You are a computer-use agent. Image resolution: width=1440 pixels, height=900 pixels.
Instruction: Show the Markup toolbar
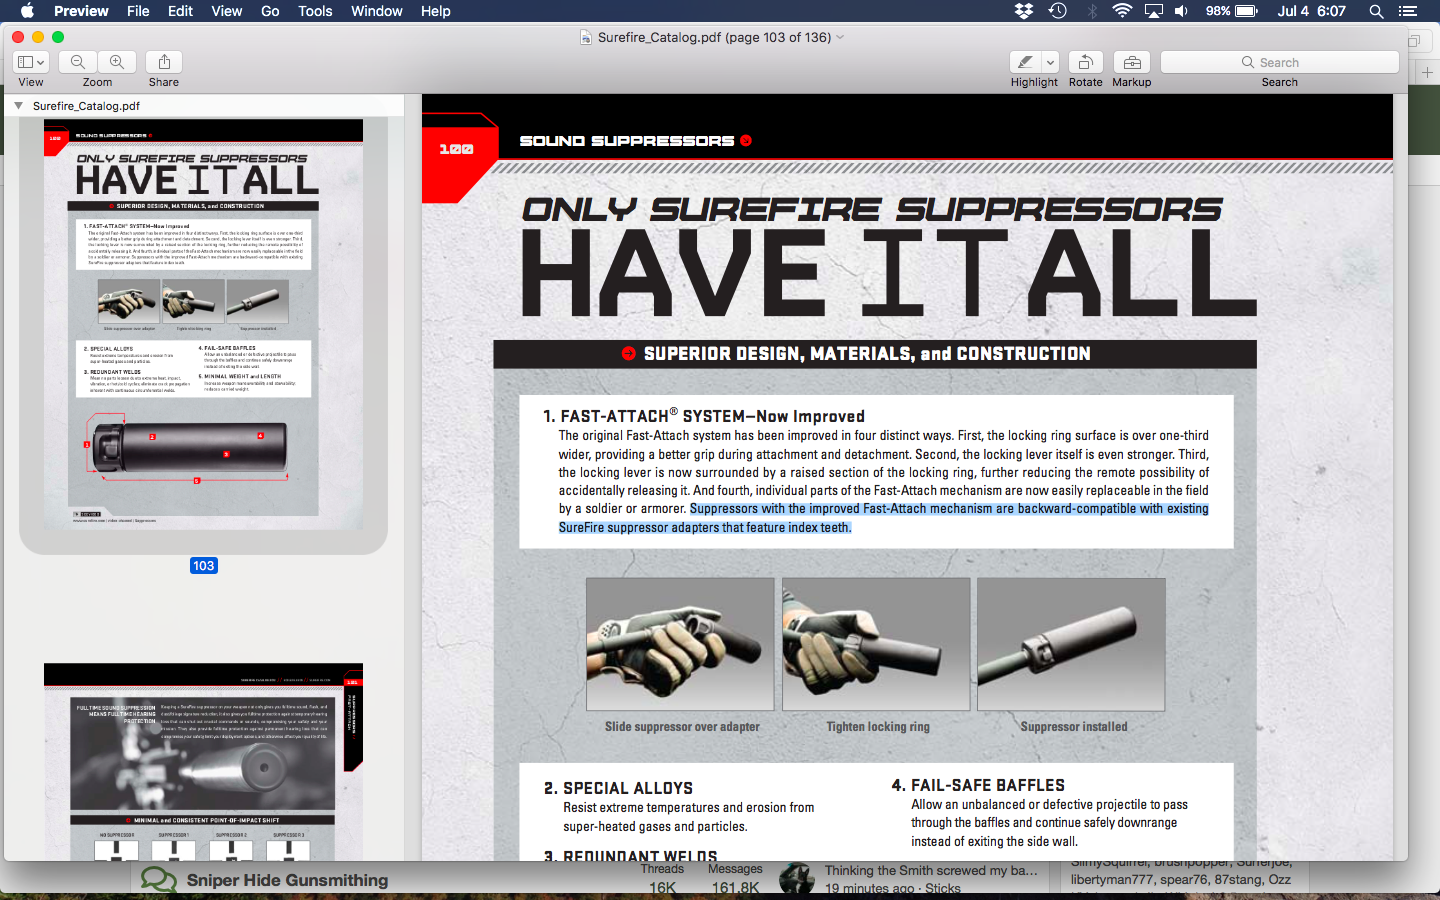[1132, 62]
